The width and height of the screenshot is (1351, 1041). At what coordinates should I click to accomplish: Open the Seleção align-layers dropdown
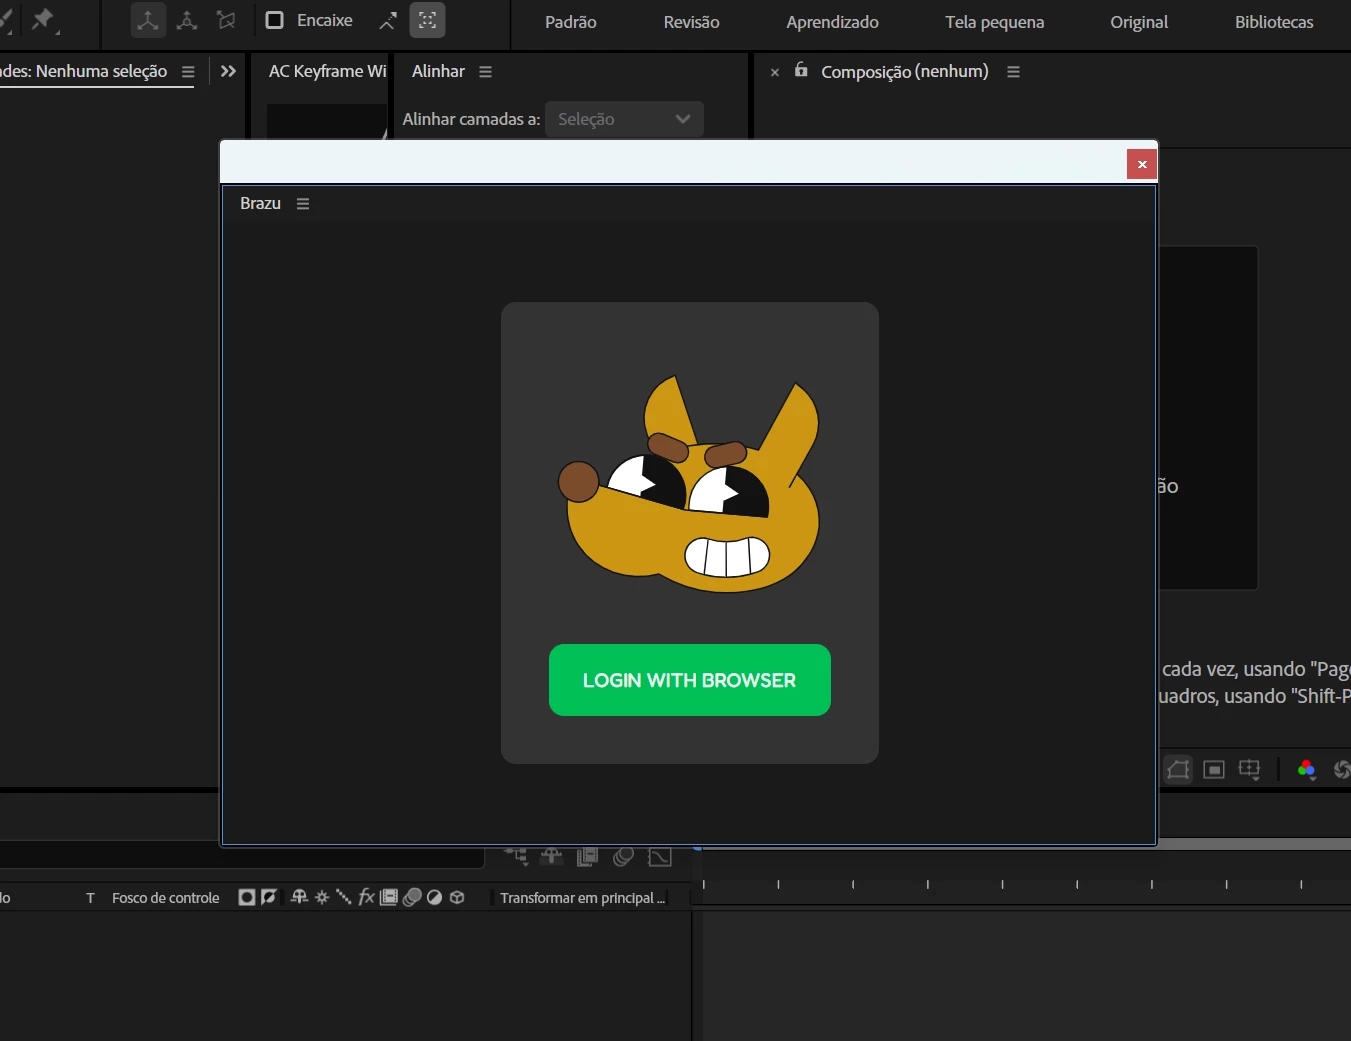[624, 119]
